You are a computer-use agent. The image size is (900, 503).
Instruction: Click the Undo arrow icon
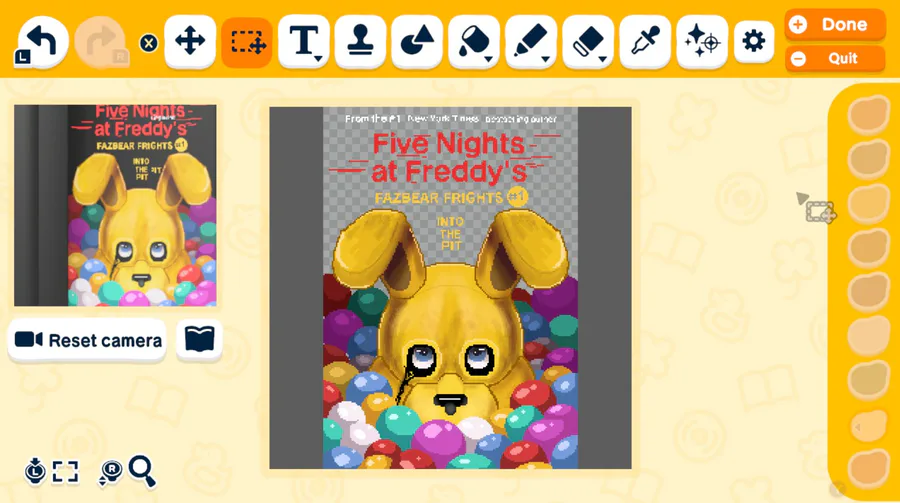(42, 41)
